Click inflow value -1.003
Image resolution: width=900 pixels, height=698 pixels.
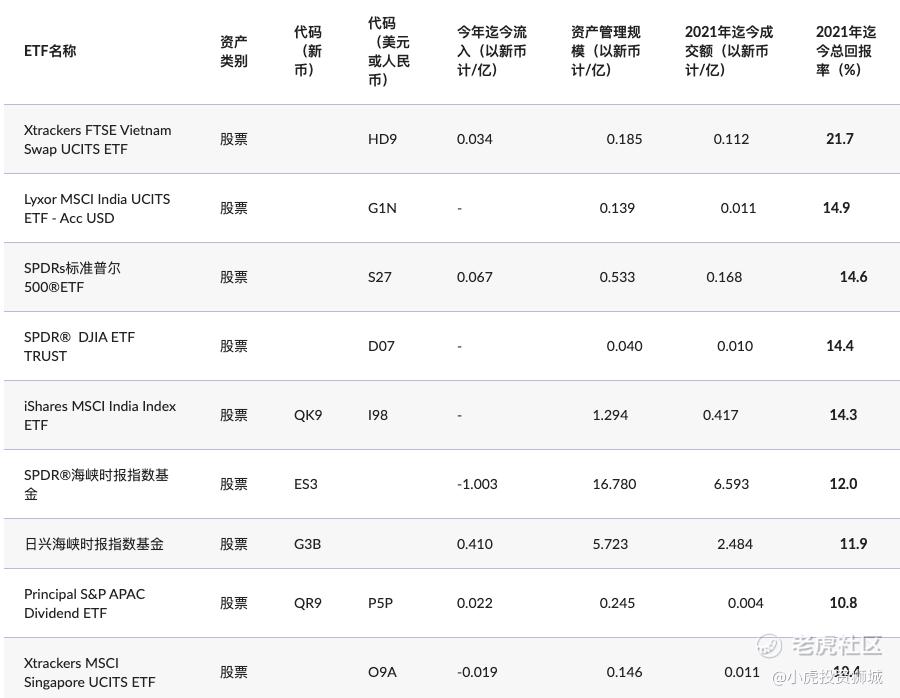click(x=477, y=484)
